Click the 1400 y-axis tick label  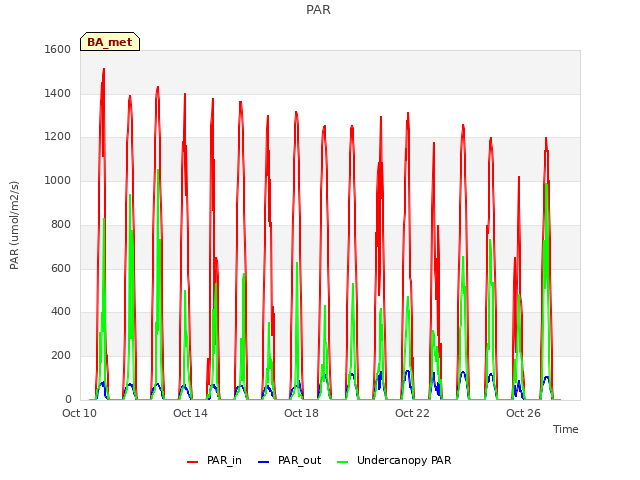tap(58, 93)
